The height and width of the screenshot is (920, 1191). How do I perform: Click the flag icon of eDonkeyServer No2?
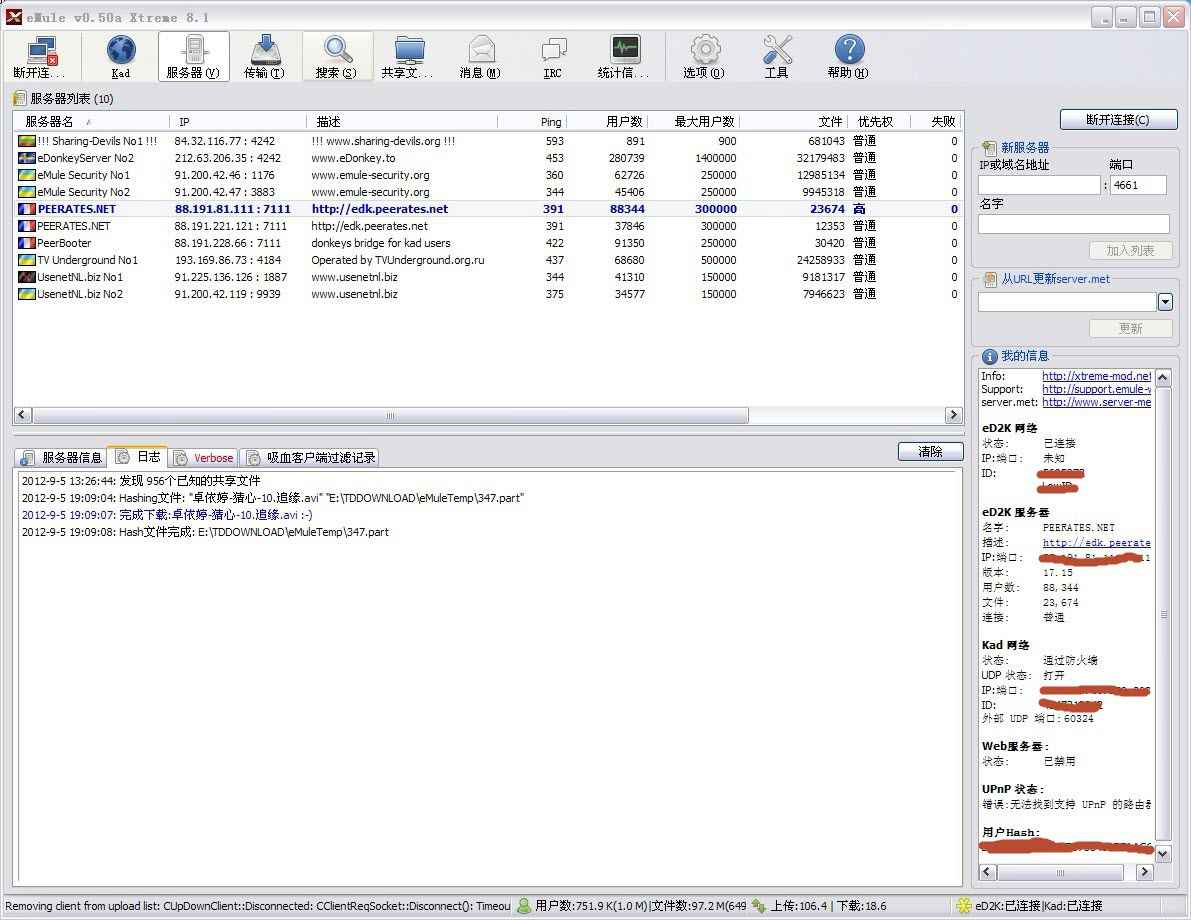(27, 158)
